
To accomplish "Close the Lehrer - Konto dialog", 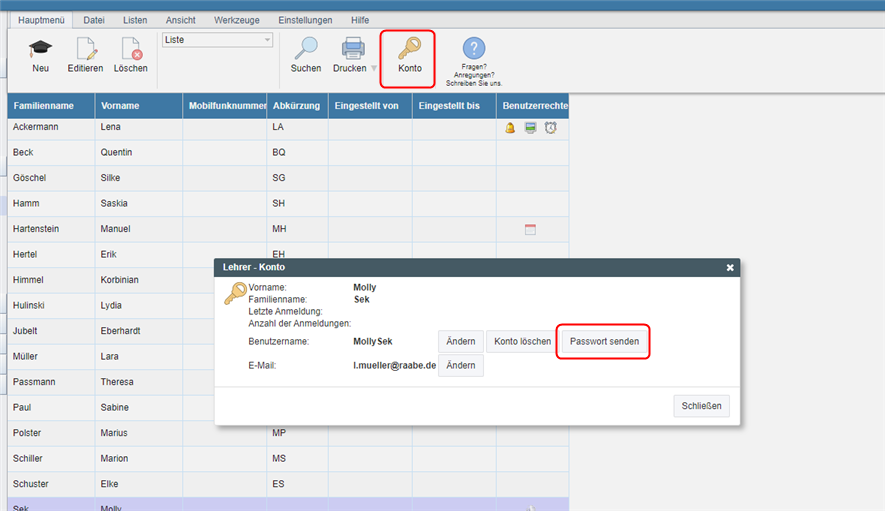I will tap(730, 268).
